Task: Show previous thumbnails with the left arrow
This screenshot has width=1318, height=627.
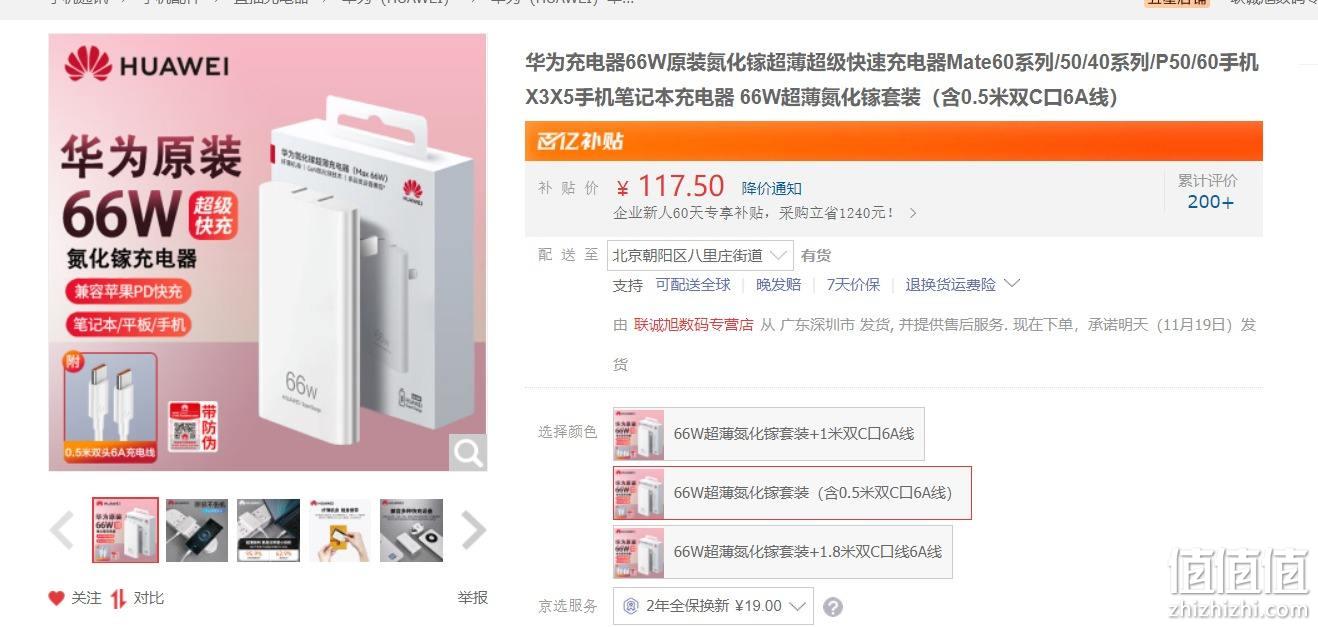Action: click(62, 530)
